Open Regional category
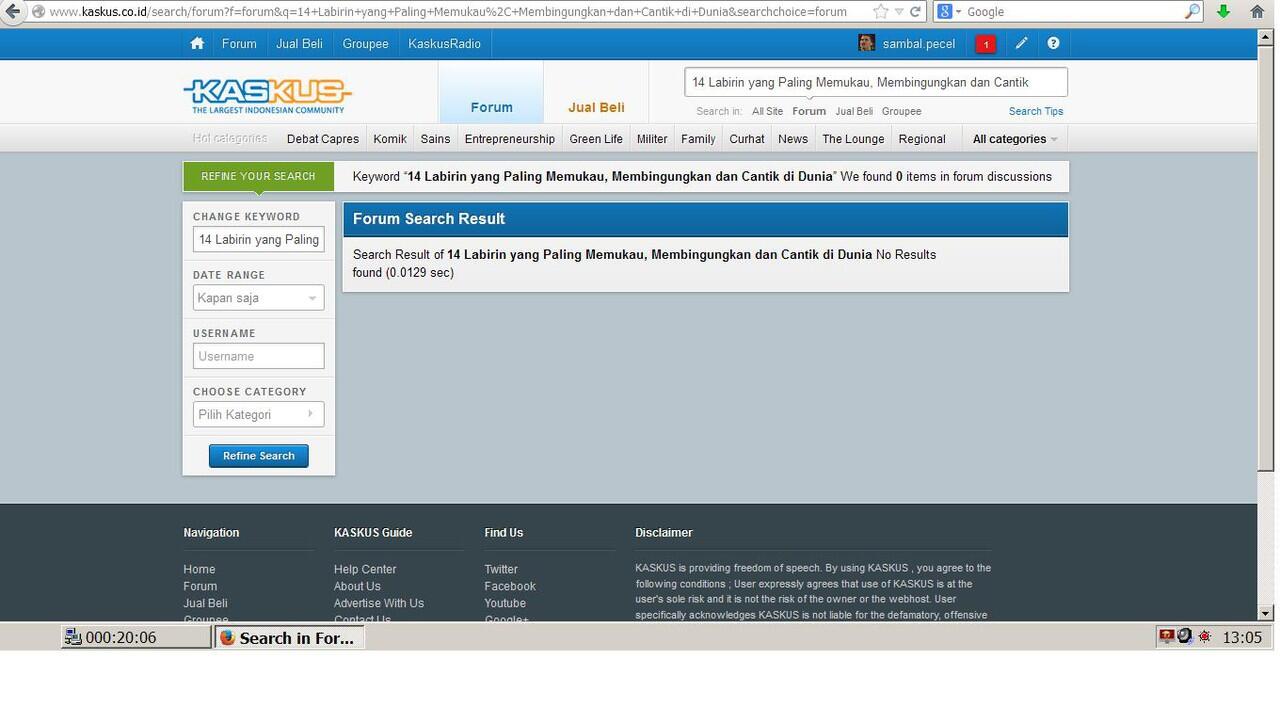The width and height of the screenshot is (1280, 723). [x=922, y=139]
